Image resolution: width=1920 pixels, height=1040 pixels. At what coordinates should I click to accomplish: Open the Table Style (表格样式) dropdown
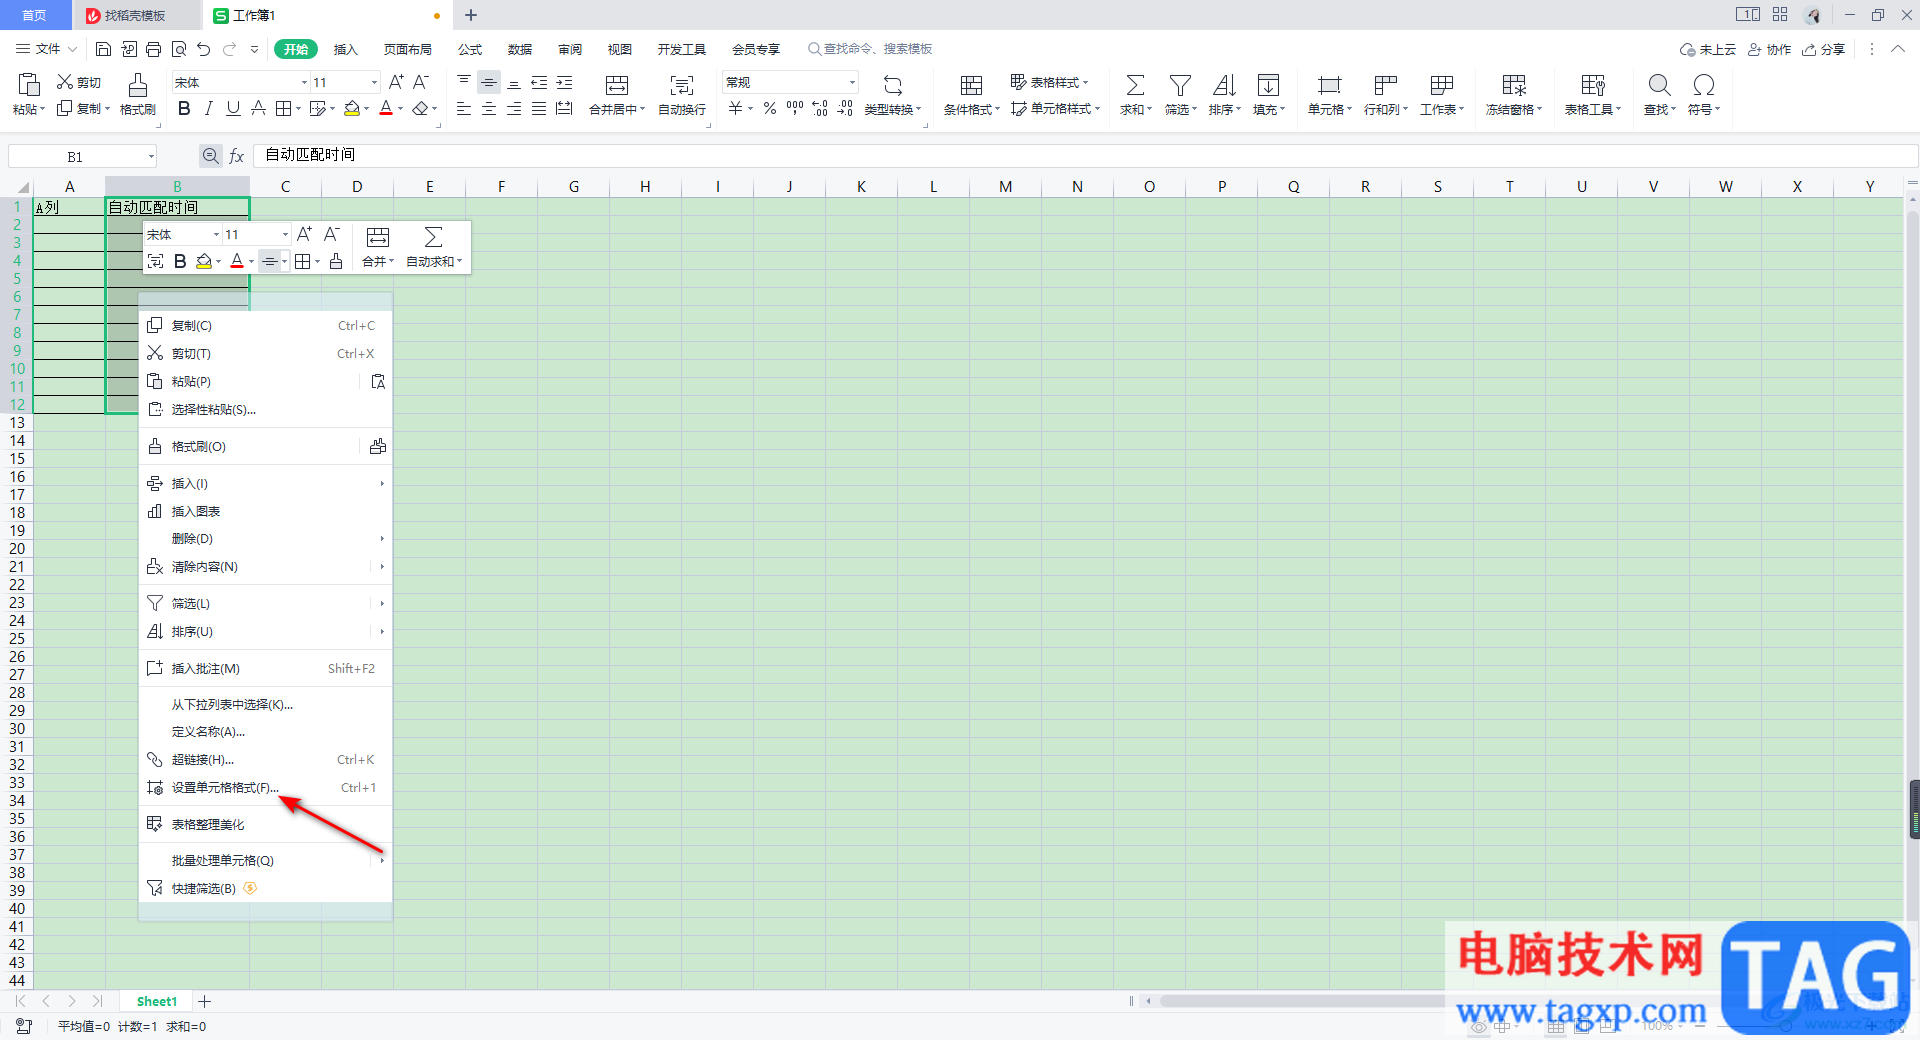click(x=1049, y=82)
